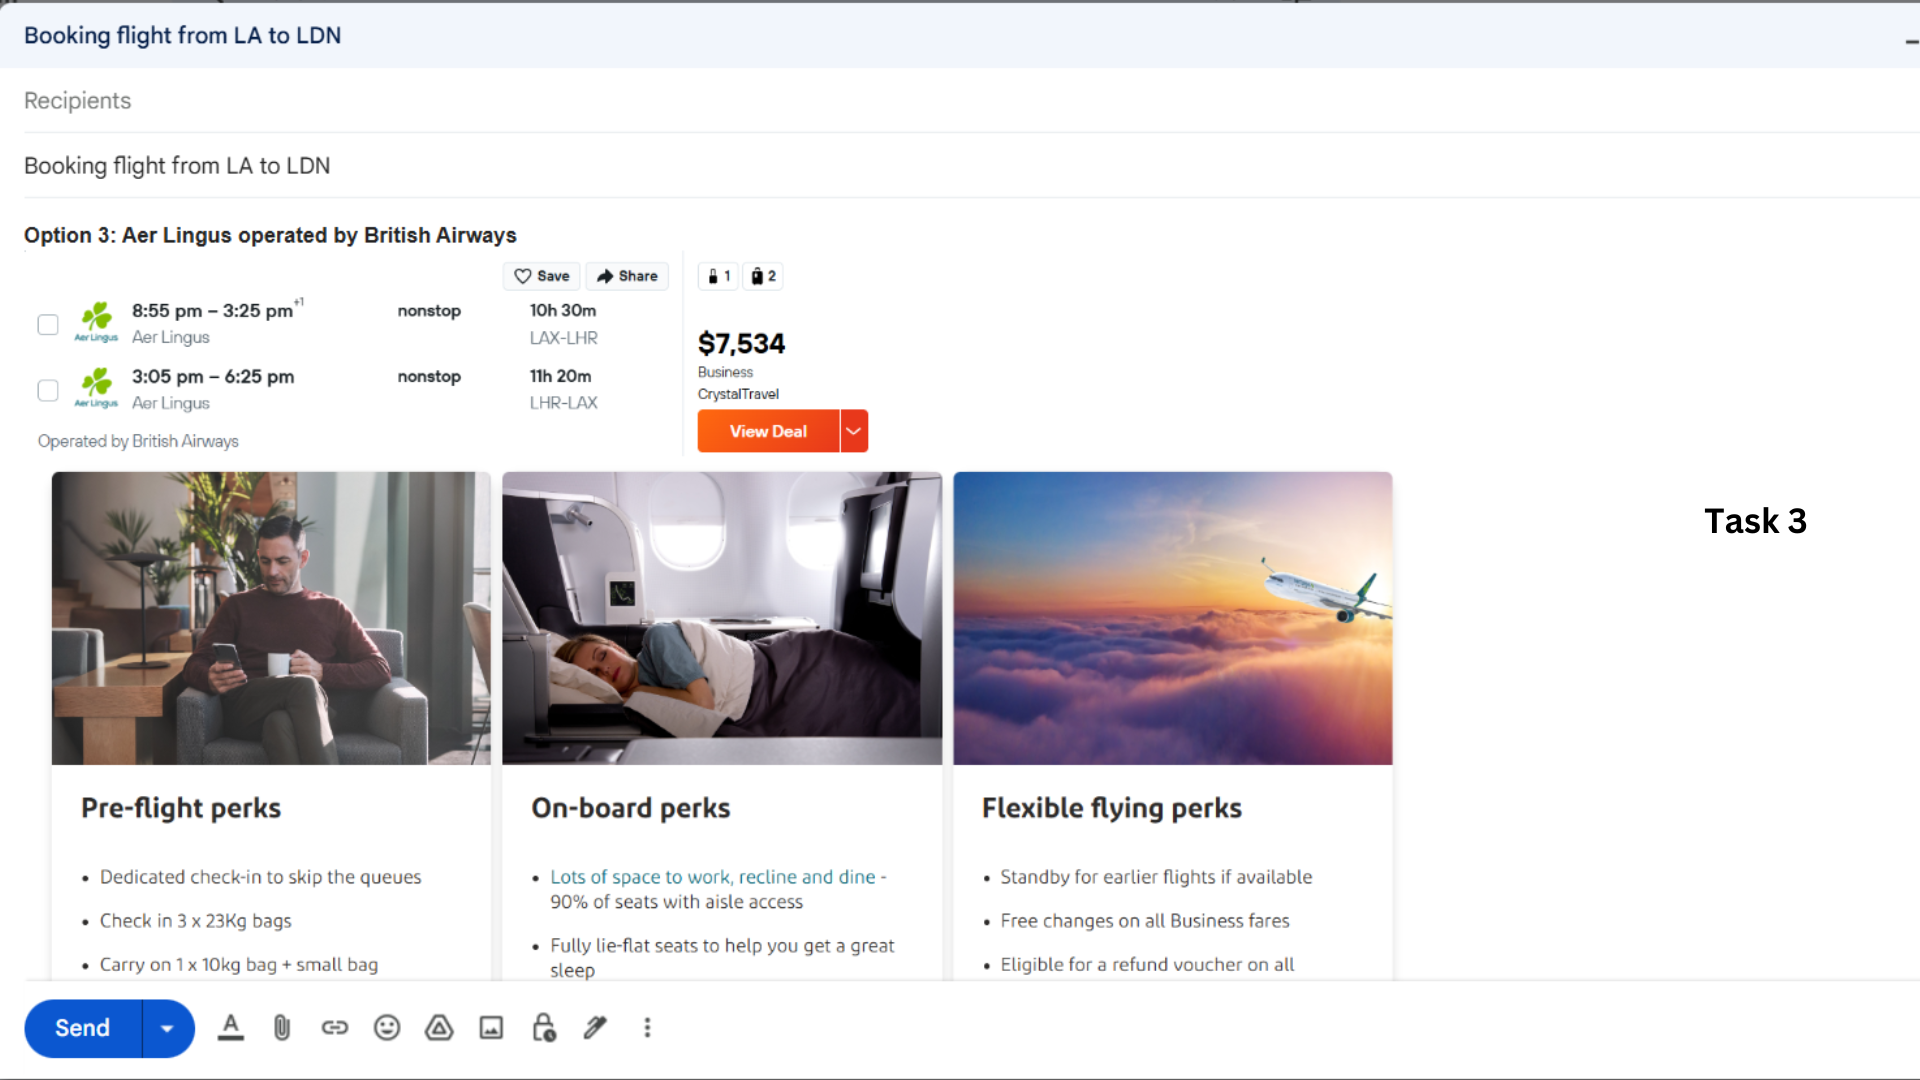Click the attach files paperclip icon
Screen dimensions: 1920x1080
282,1027
